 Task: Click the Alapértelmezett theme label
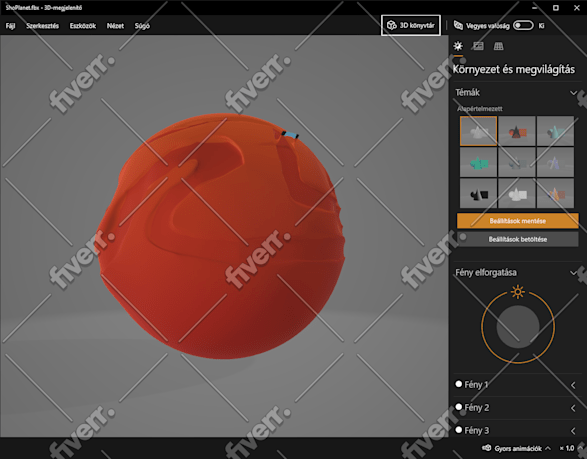click(480, 109)
